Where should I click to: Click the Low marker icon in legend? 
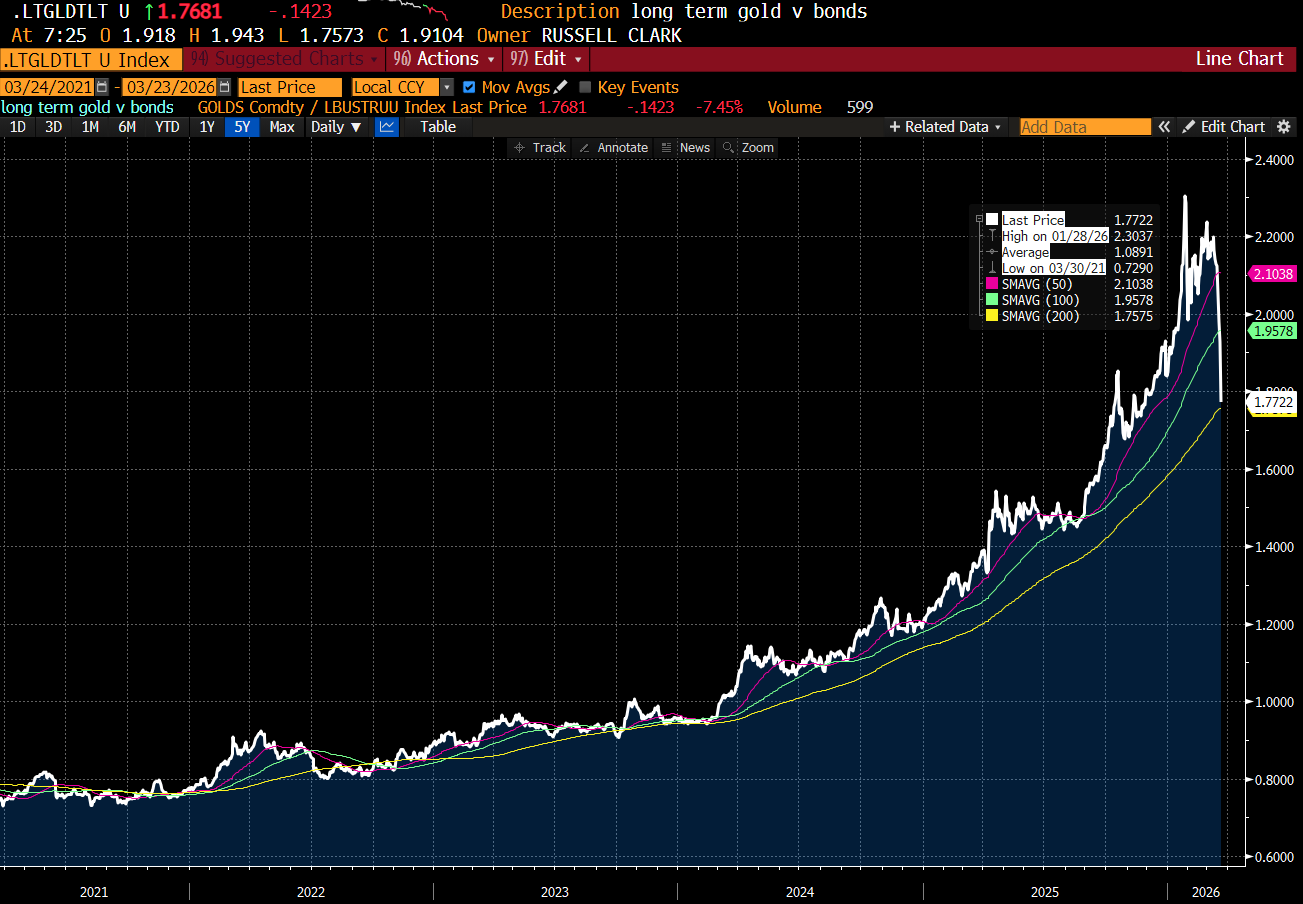[991, 268]
